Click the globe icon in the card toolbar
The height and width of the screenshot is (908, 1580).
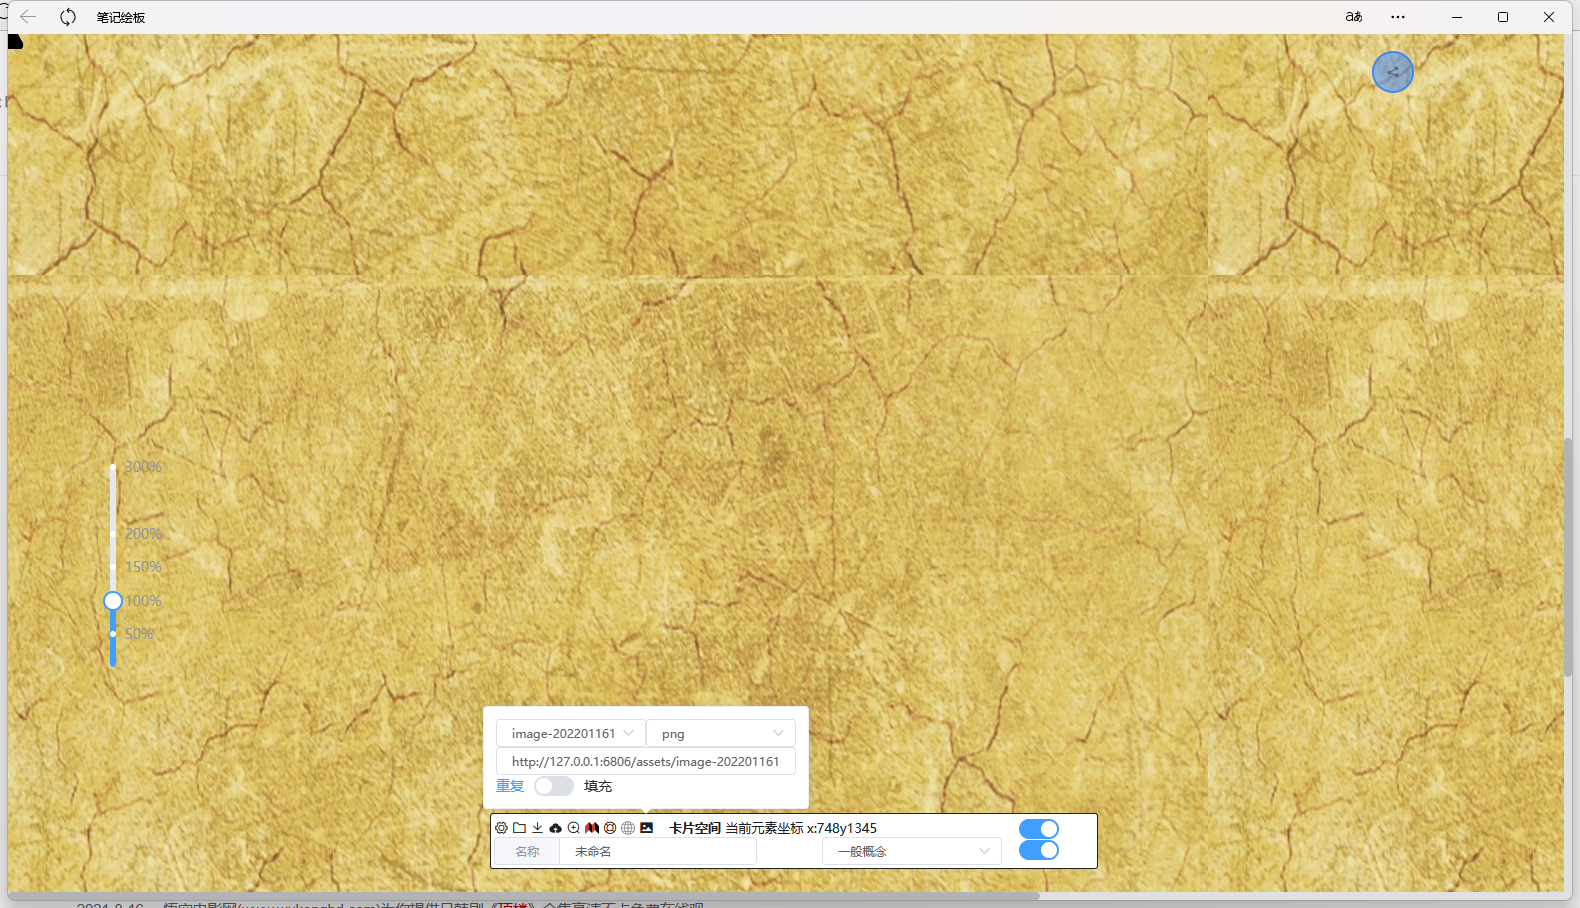[628, 828]
